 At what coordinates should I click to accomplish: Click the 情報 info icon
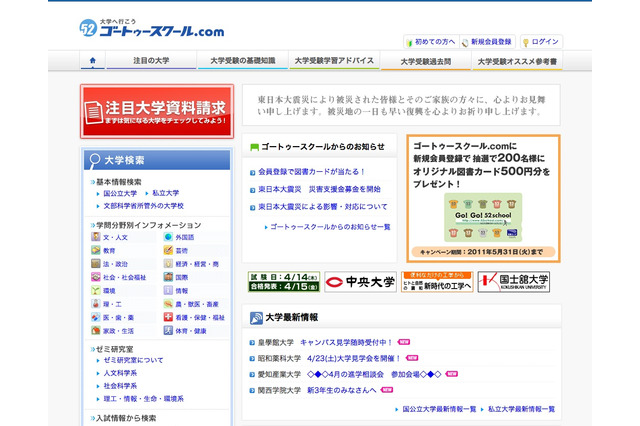[x=168, y=291]
